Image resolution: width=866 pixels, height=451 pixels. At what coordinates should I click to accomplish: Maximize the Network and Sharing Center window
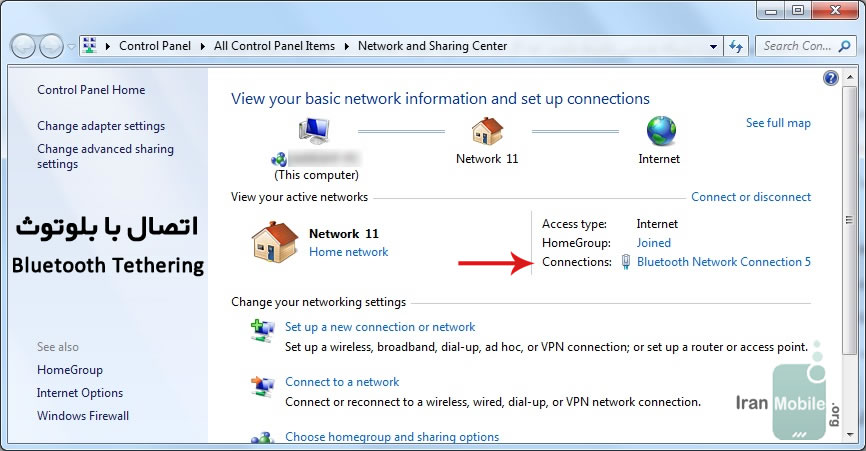click(x=798, y=10)
